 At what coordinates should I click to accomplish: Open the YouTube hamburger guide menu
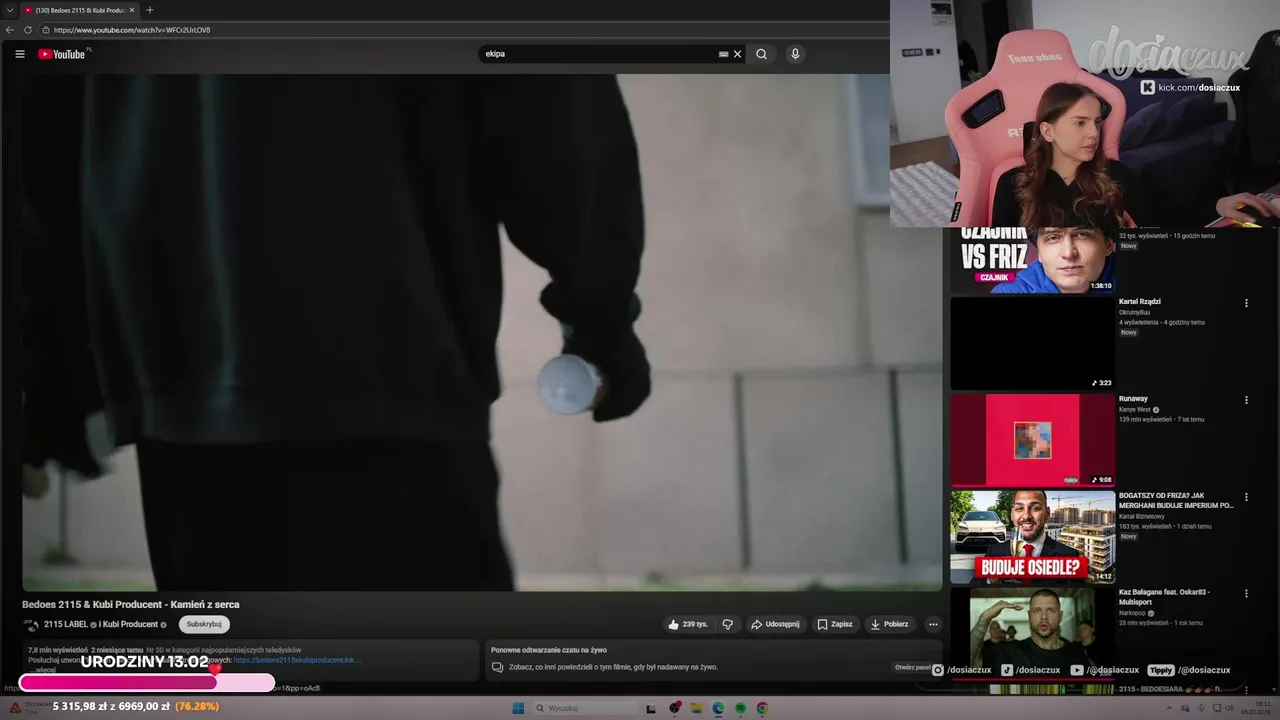point(19,54)
